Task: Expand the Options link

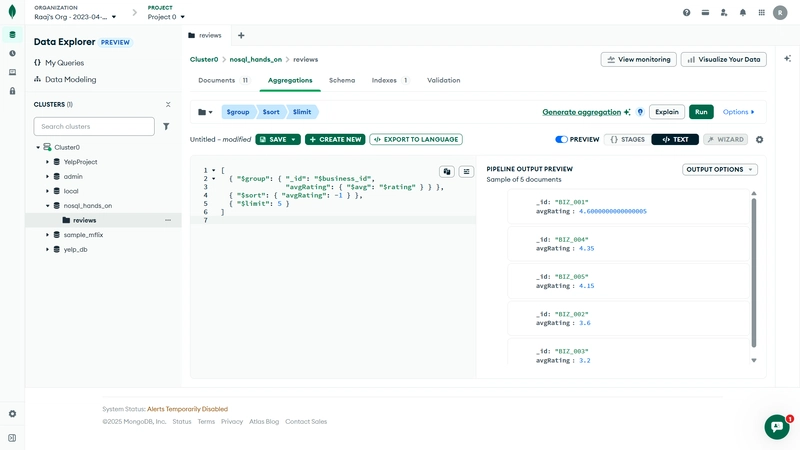Action: pyautogui.click(x=738, y=112)
